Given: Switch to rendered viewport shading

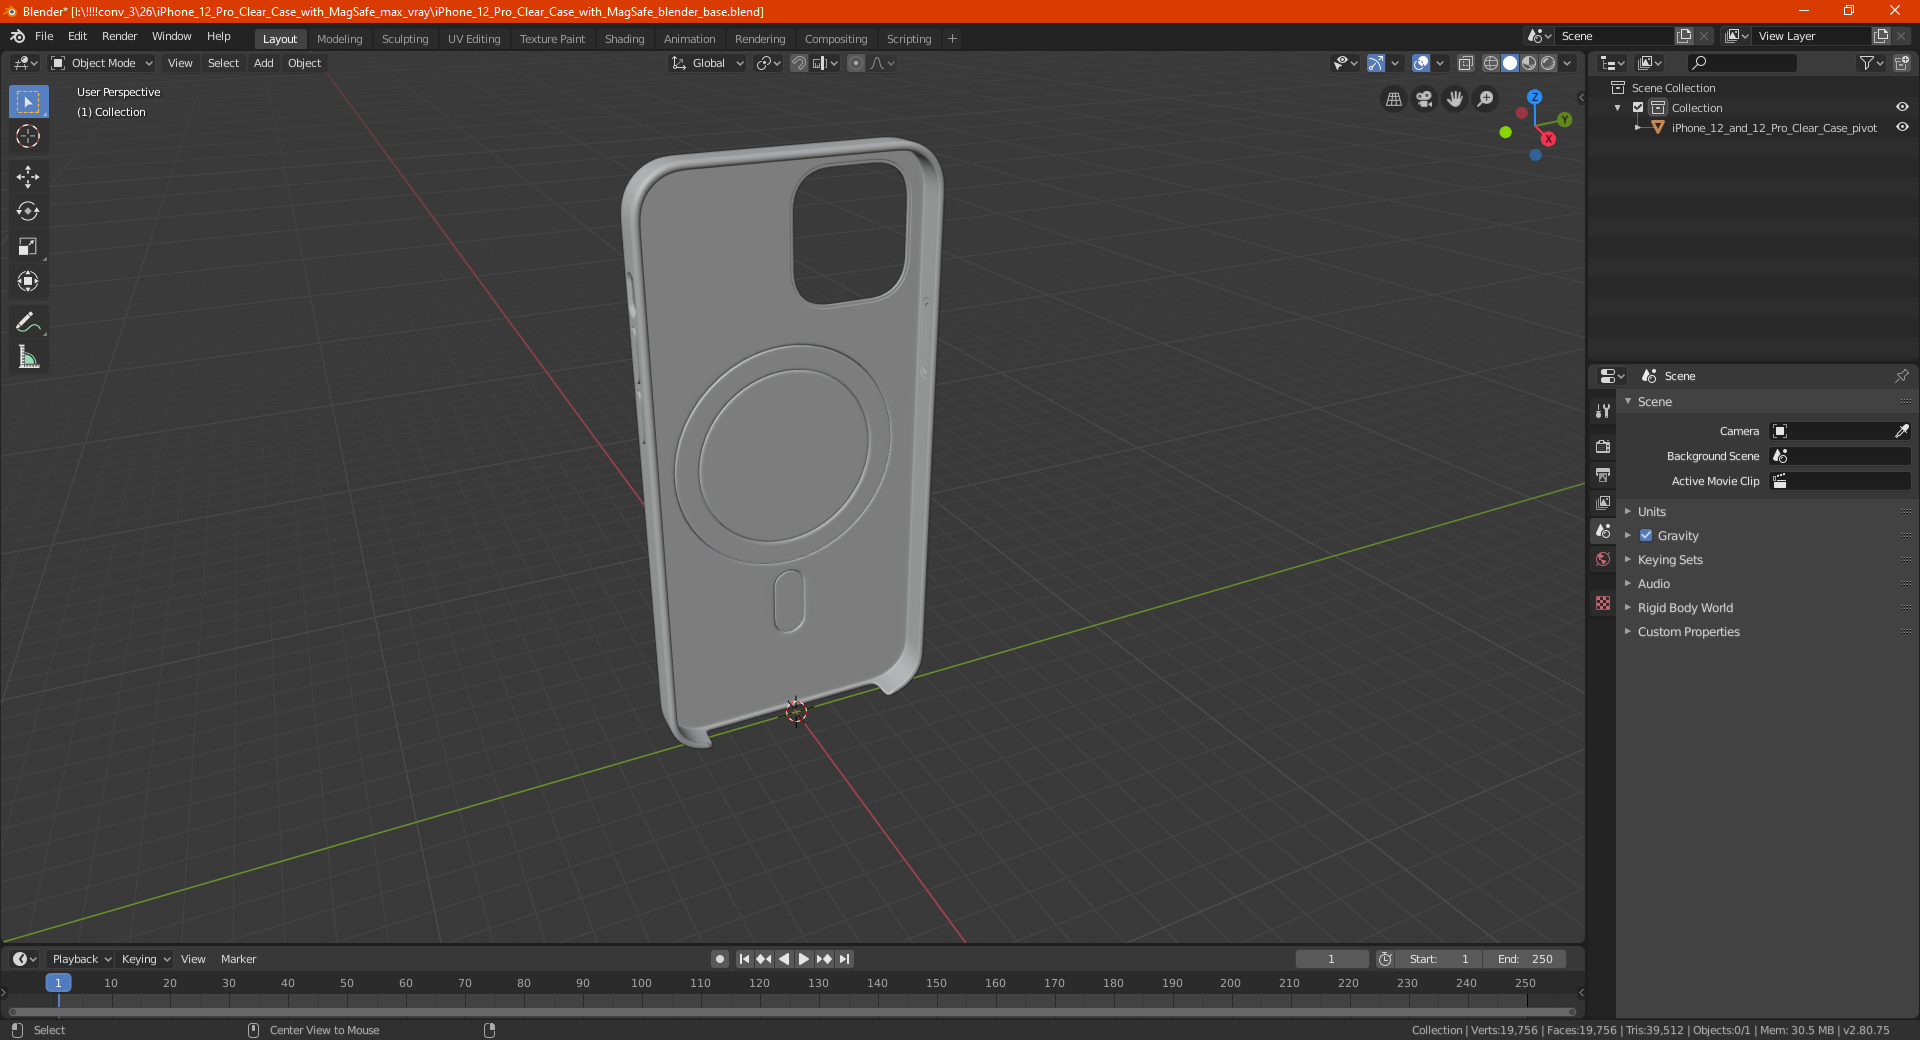Looking at the screenshot, I should pyautogui.click(x=1548, y=63).
